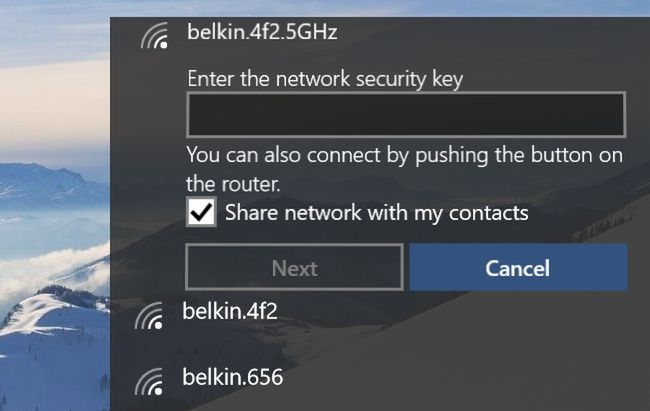Screen dimensions: 650x411
Task: Click the Wi-Fi signal icon beside belkin.656
Action: click(149, 382)
